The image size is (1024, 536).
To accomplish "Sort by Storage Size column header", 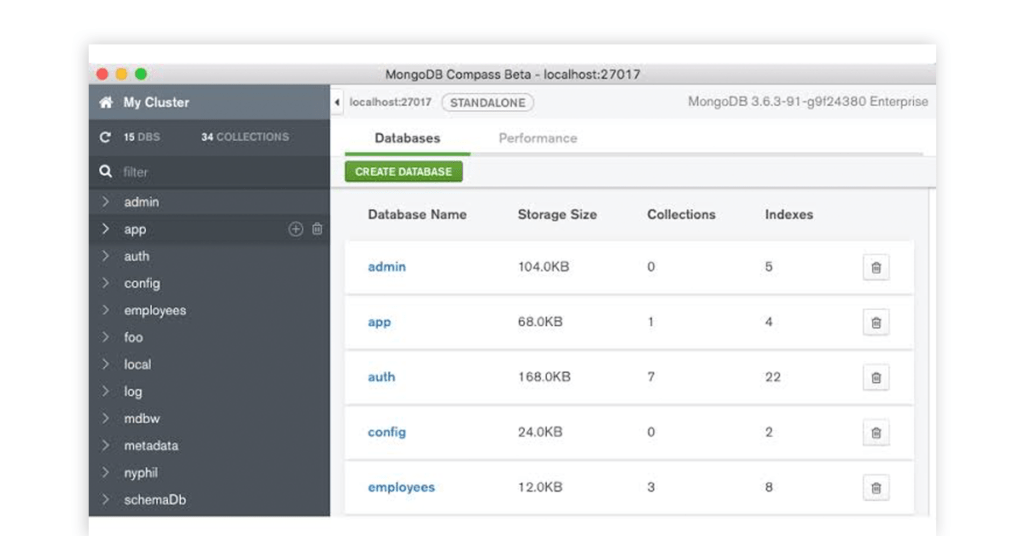I will [557, 214].
